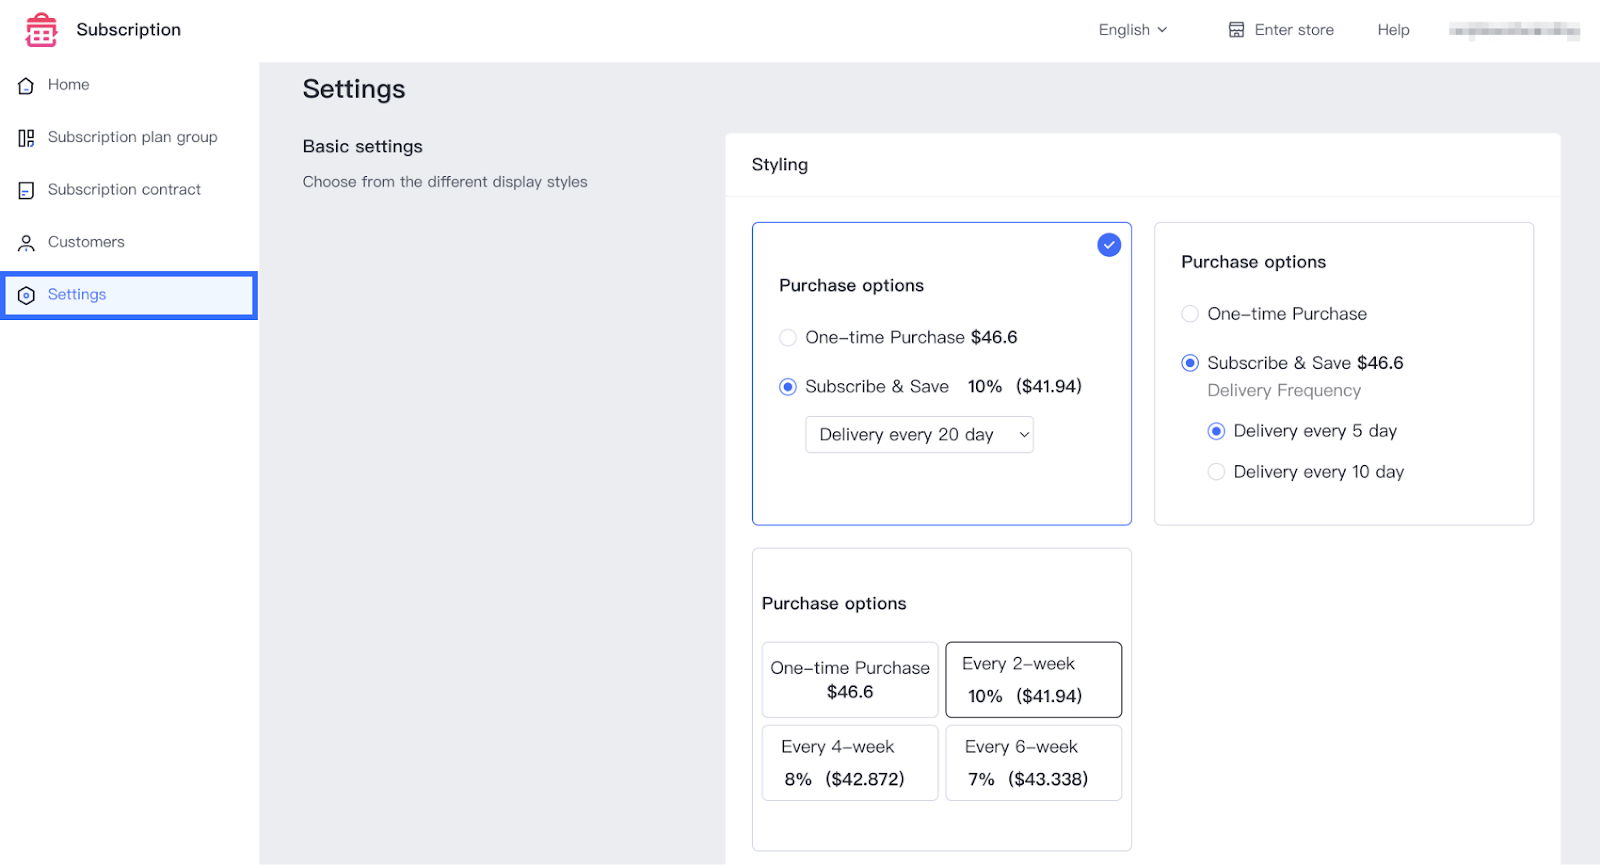
Task: Click the Subscription app logo icon
Action: click(41, 30)
